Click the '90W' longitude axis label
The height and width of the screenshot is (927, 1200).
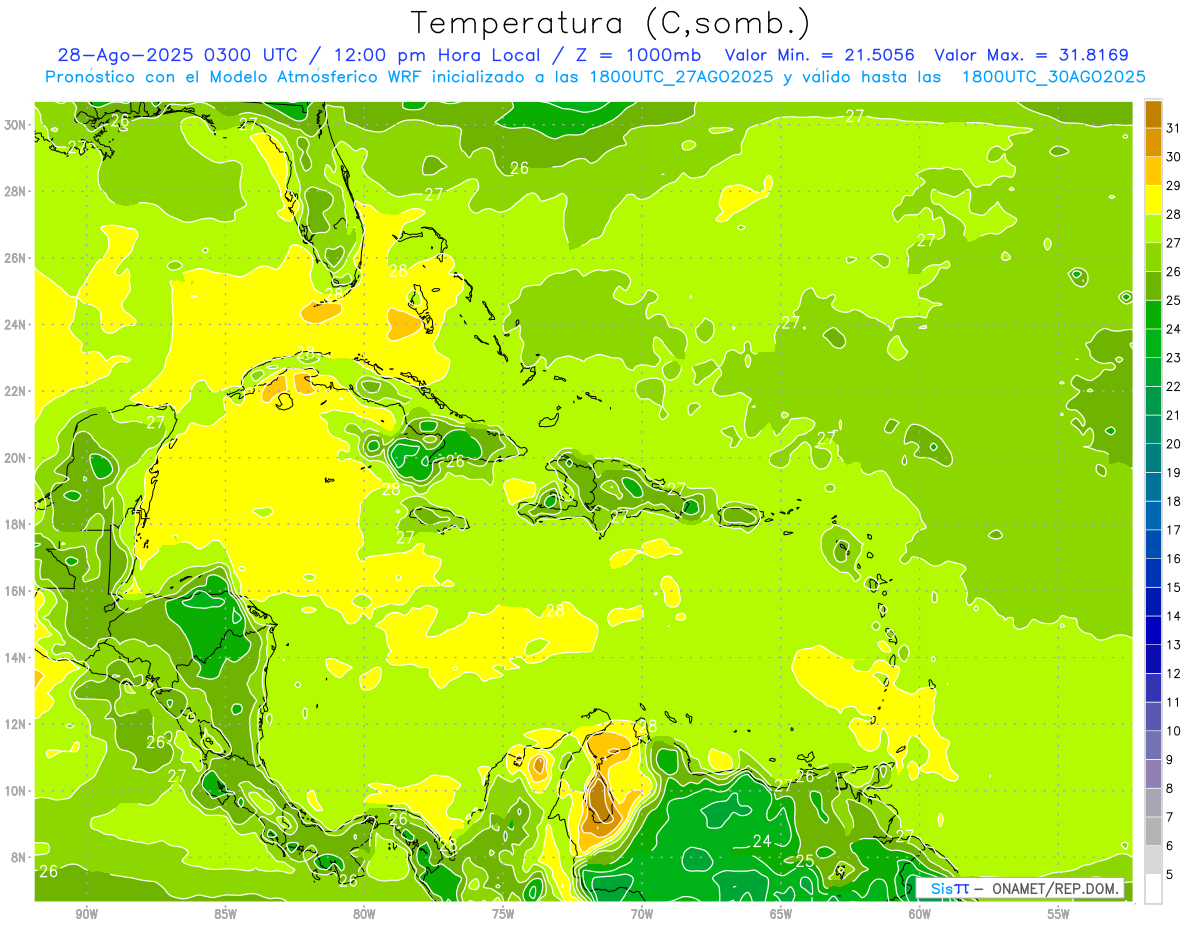[x=87, y=914]
